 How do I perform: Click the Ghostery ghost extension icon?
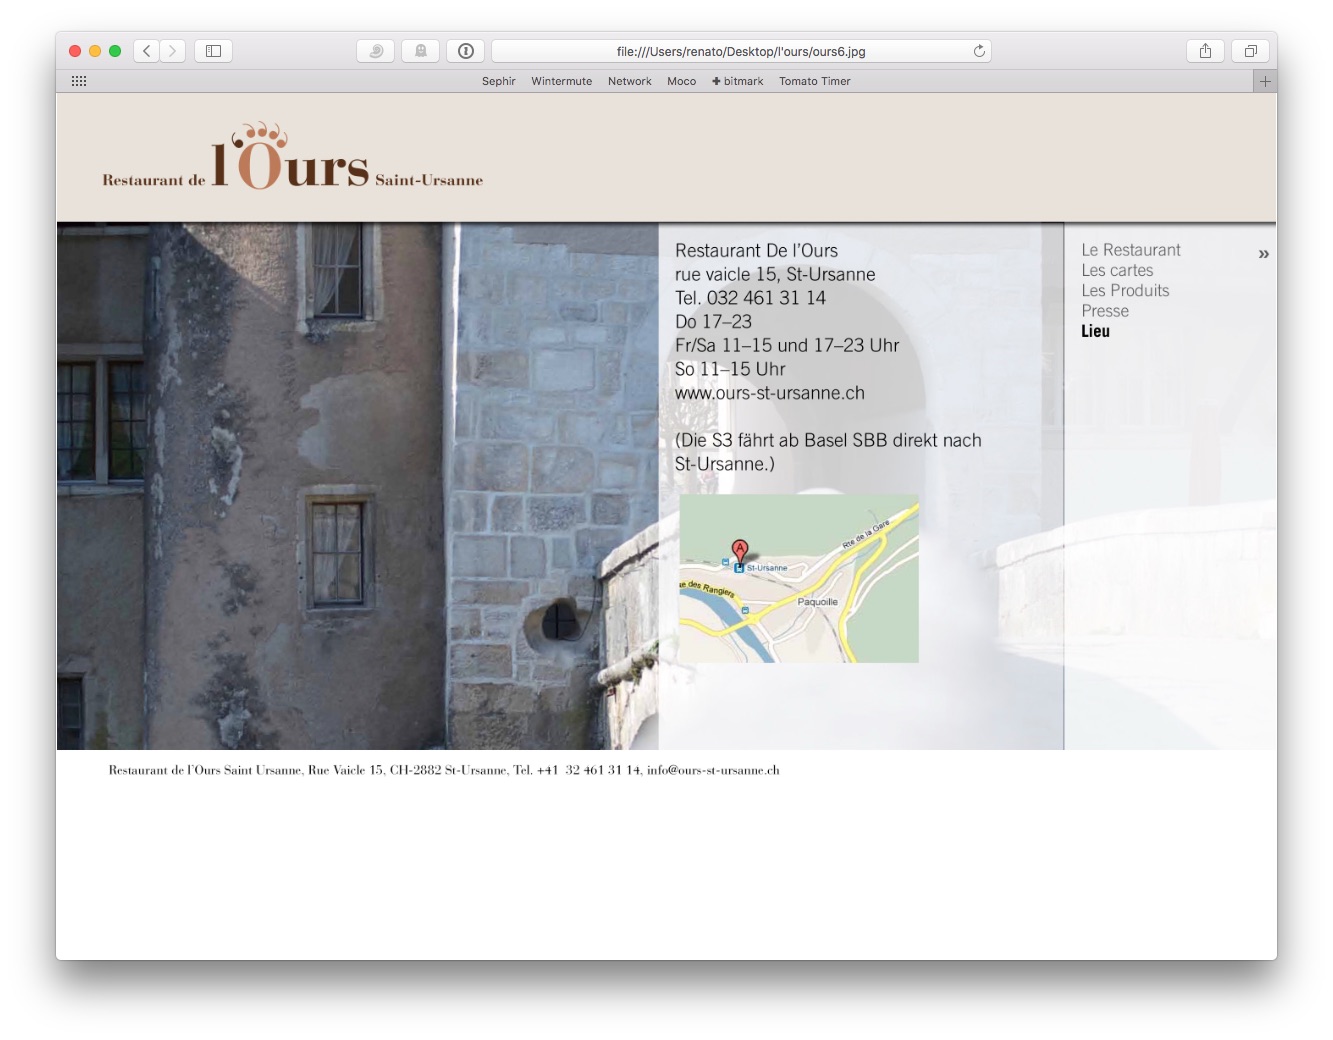tap(421, 51)
